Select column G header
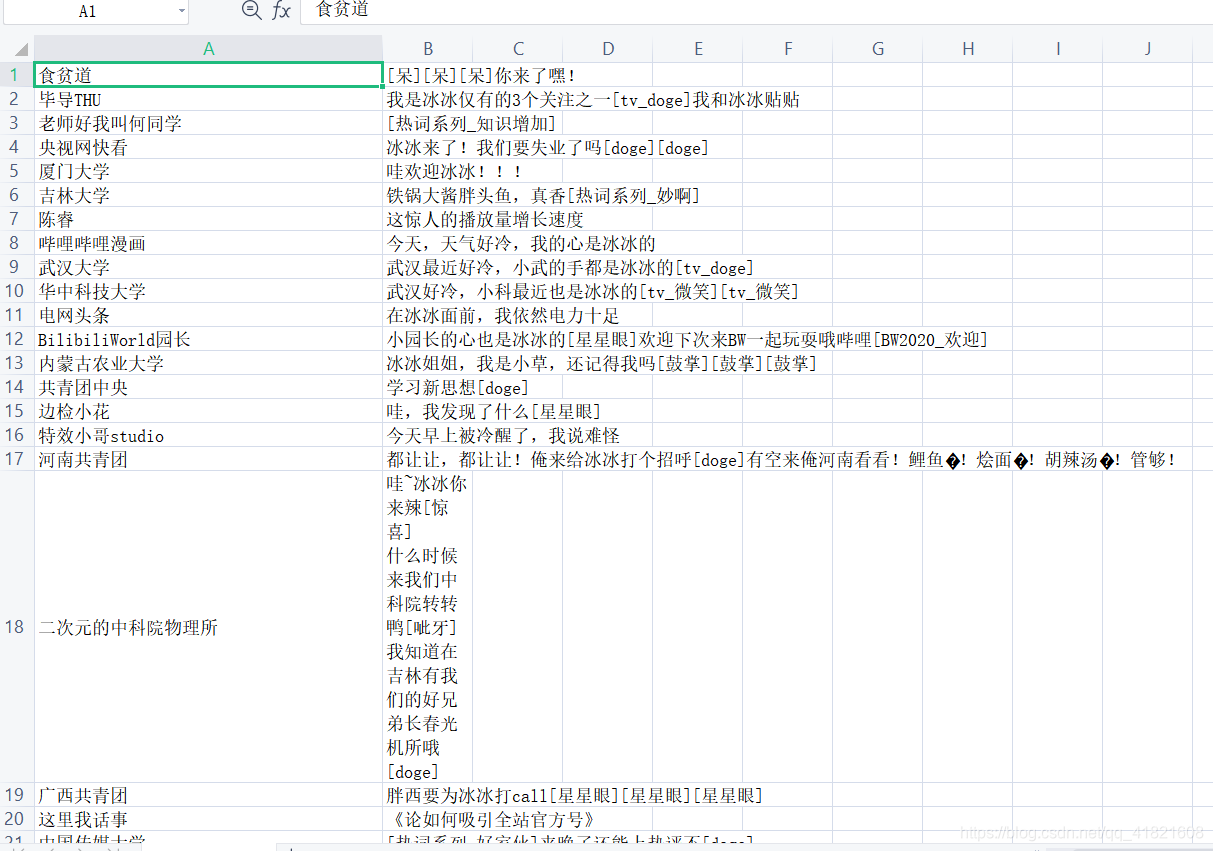Viewport: 1213px width, 851px height. pyautogui.click(x=878, y=48)
